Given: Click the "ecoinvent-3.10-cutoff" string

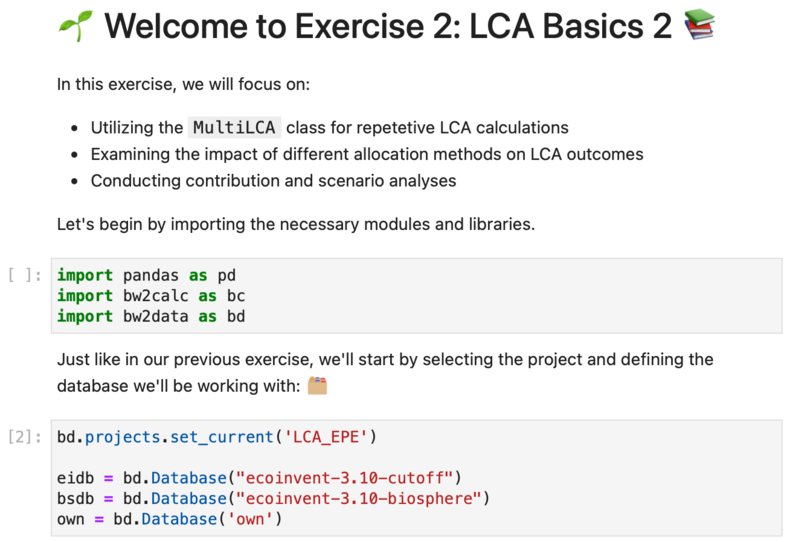Looking at the screenshot, I should pyautogui.click(x=345, y=478).
